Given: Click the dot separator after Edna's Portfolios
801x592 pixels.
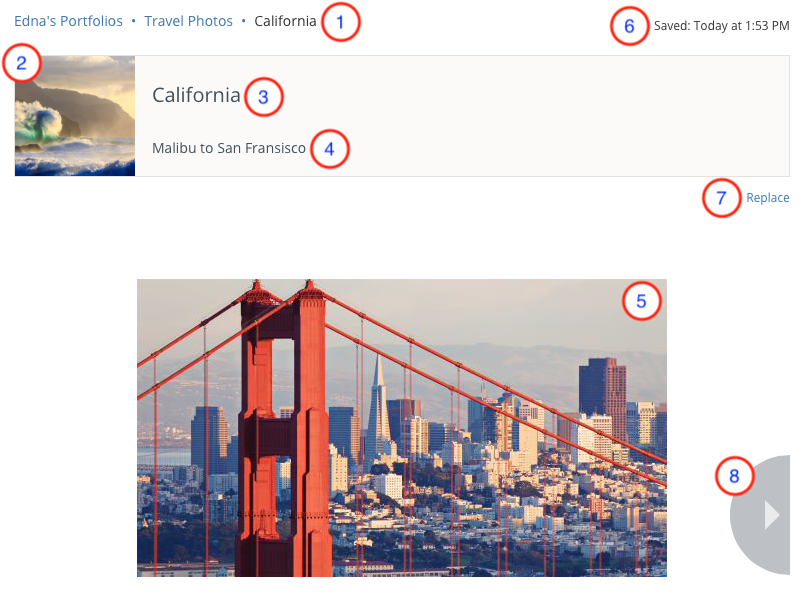Looking at the screenshot, I should pos(134,21).
